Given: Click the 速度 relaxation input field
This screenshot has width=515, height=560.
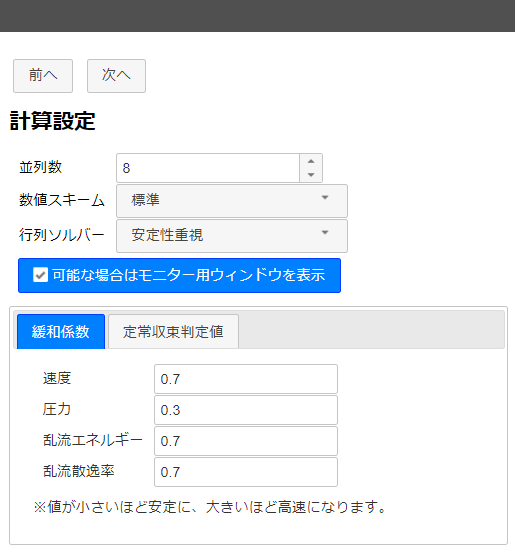Looking at the screenshot, I should (246, 379).
